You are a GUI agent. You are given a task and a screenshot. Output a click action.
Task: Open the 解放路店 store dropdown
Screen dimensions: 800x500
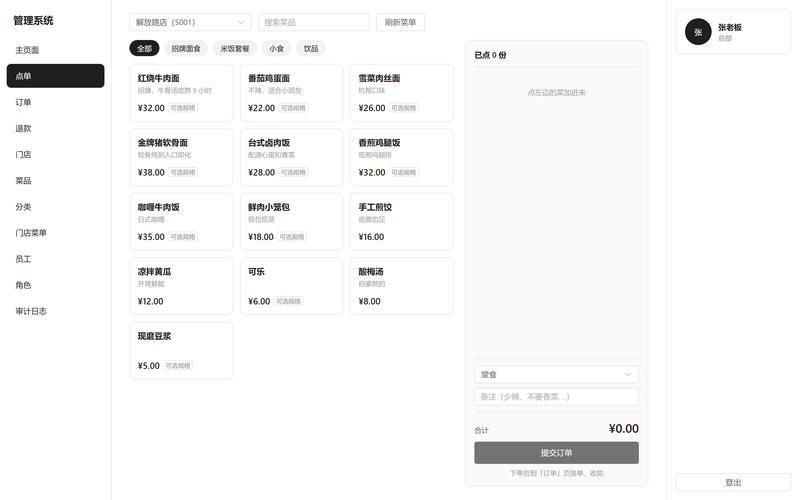click(190, 22)
